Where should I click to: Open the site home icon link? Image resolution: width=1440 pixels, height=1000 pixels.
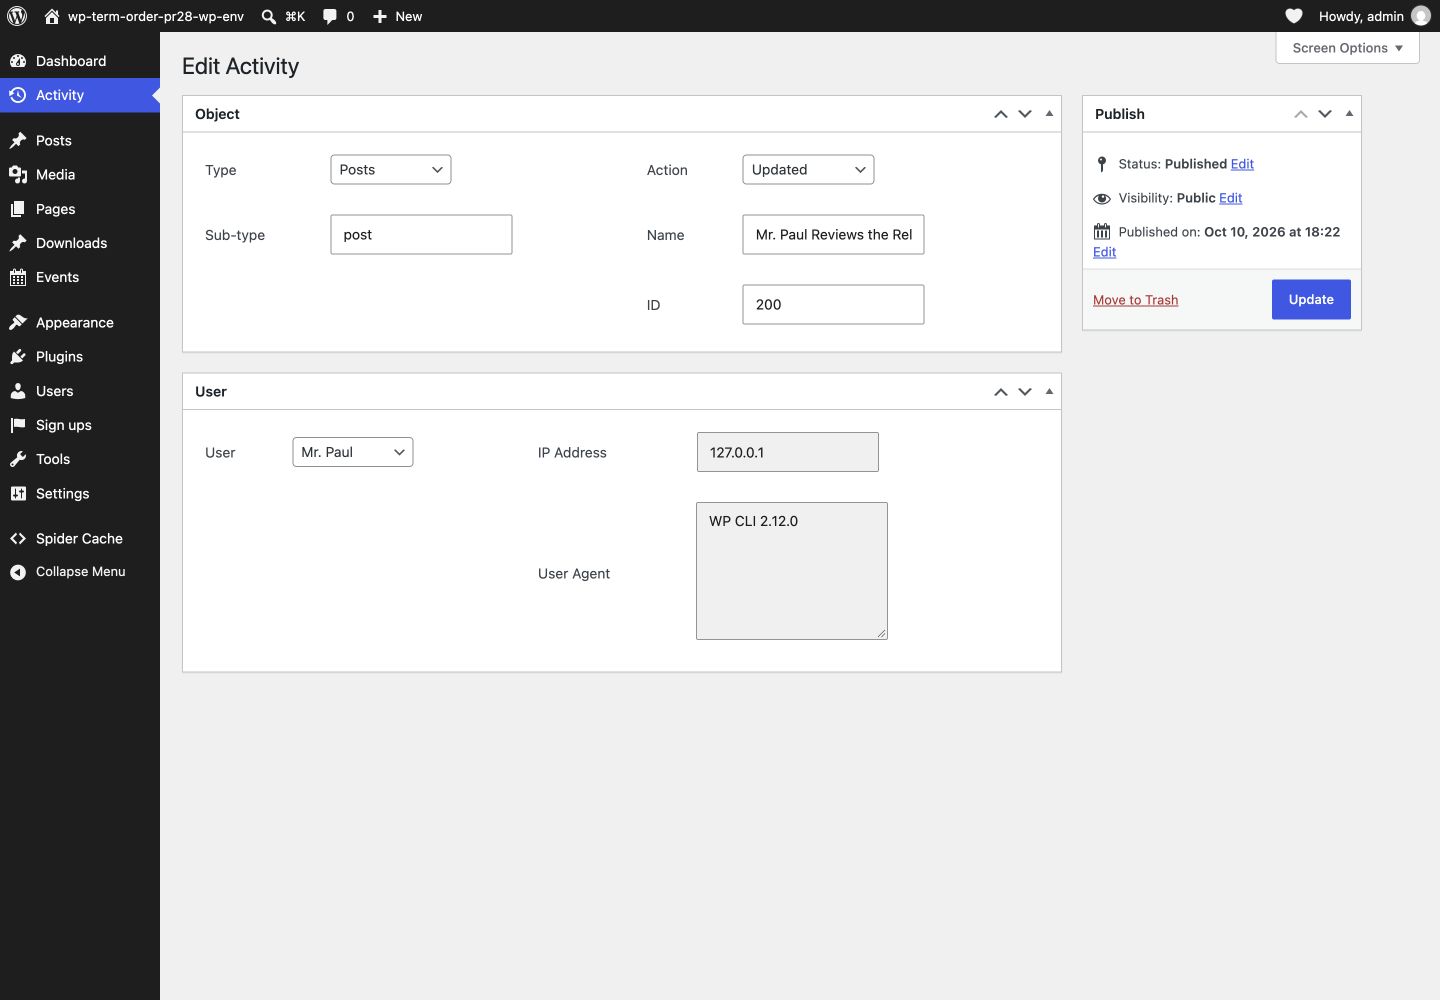click(x=52, y=16)
